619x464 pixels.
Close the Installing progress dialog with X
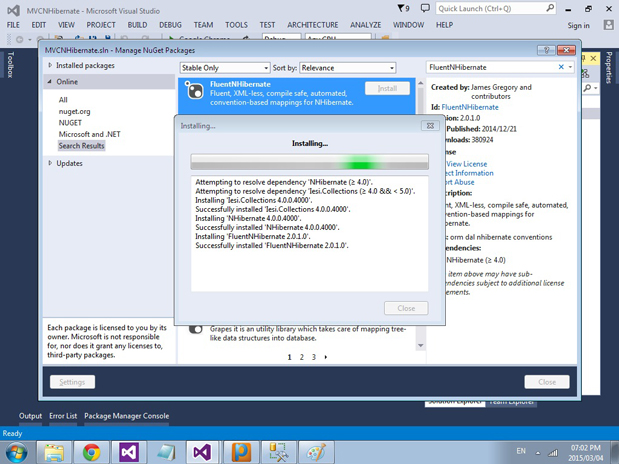[x=430, y=126]
